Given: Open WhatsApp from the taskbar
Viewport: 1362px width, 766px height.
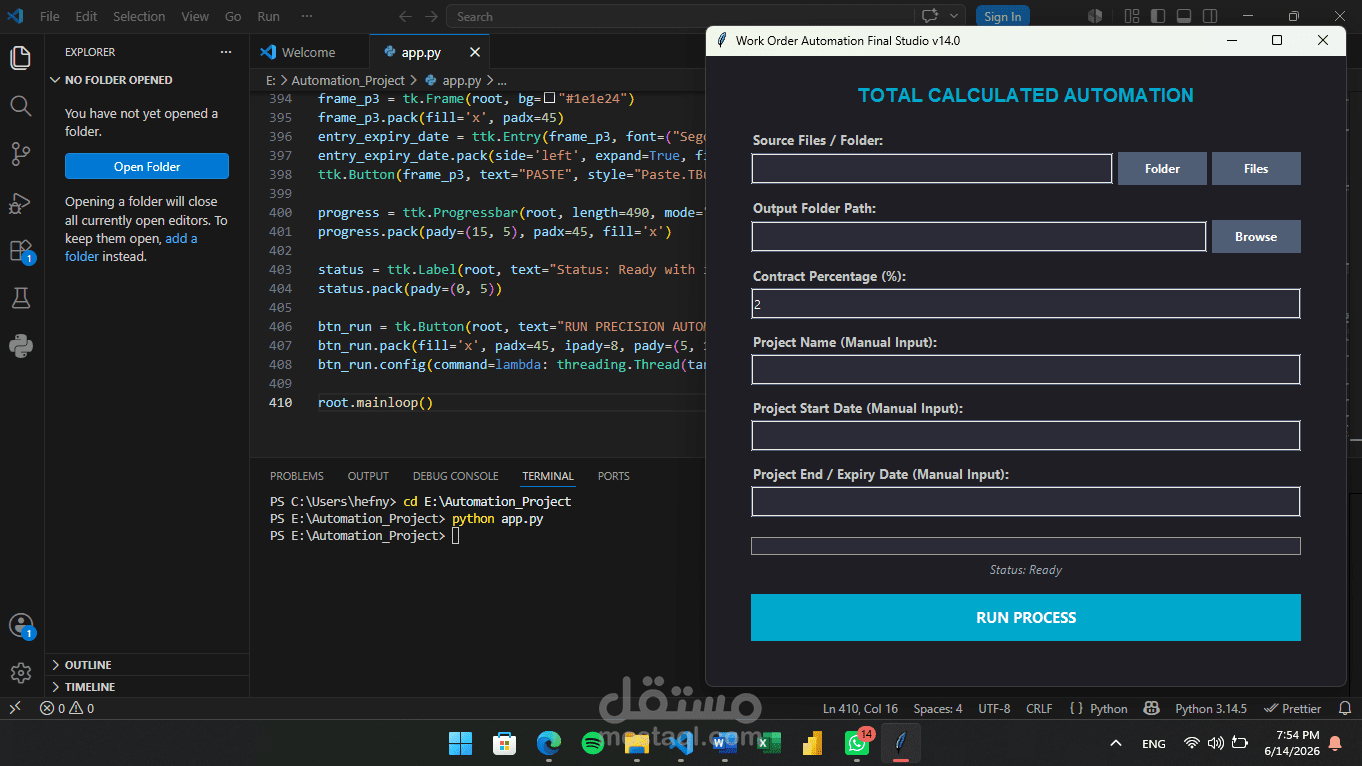Looking at the screenshot, I should click(857, 743).
